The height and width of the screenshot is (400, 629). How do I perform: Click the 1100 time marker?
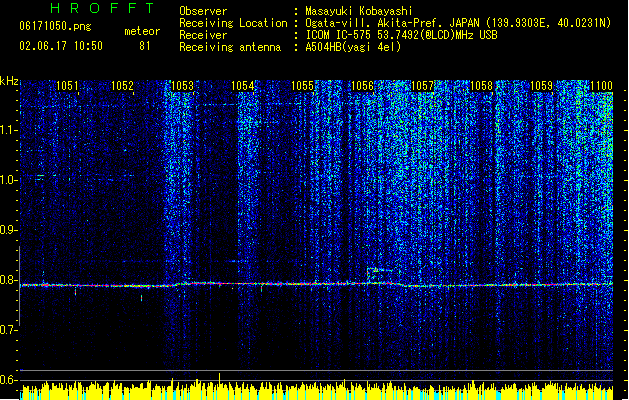click(x=601, y=86)
